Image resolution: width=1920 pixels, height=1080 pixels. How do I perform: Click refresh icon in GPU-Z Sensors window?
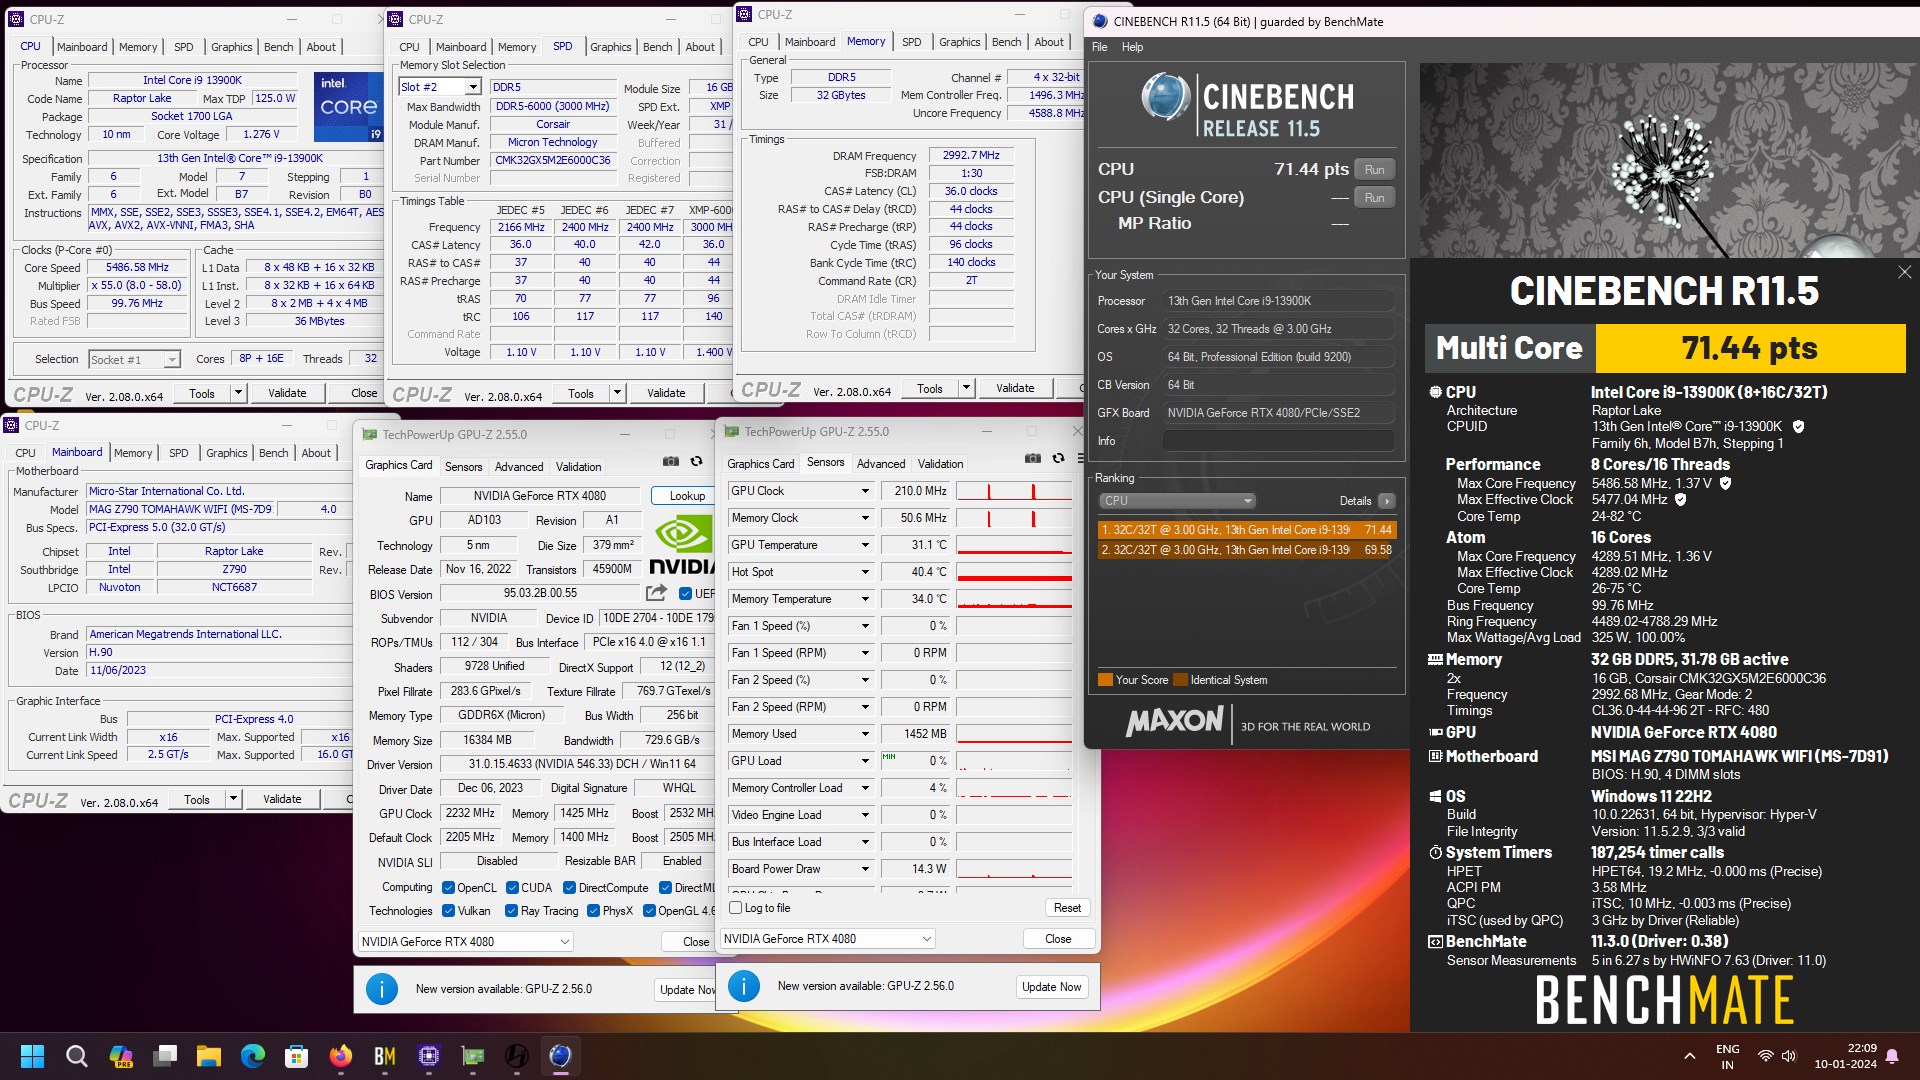[1059, 458]
